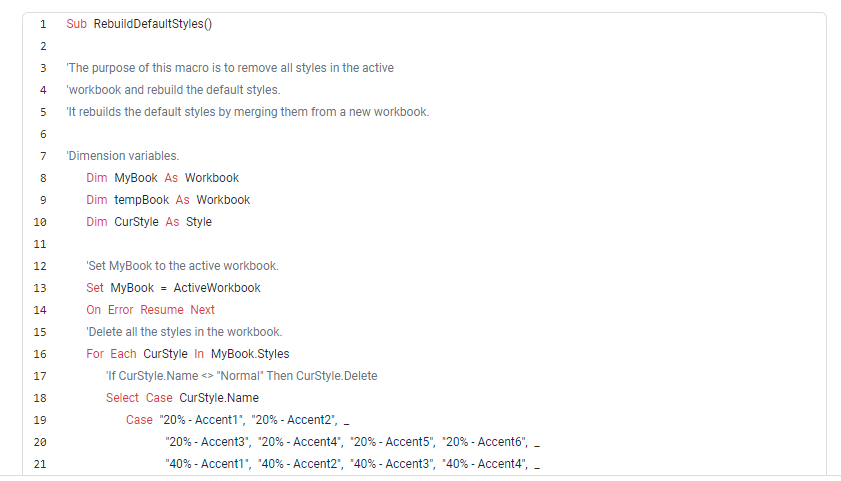
Task: Click line number 21 in the gutter
Action: 41,464
